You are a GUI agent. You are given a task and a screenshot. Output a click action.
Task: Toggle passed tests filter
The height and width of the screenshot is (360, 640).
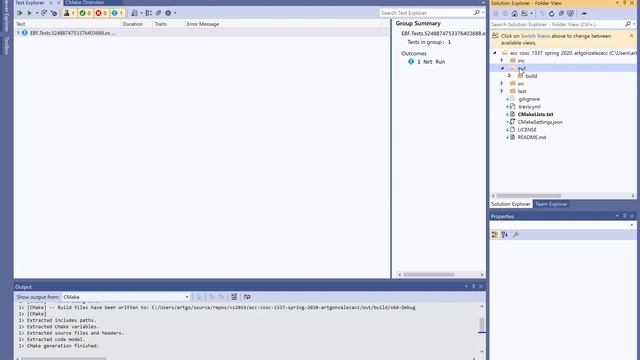(85, 13)
